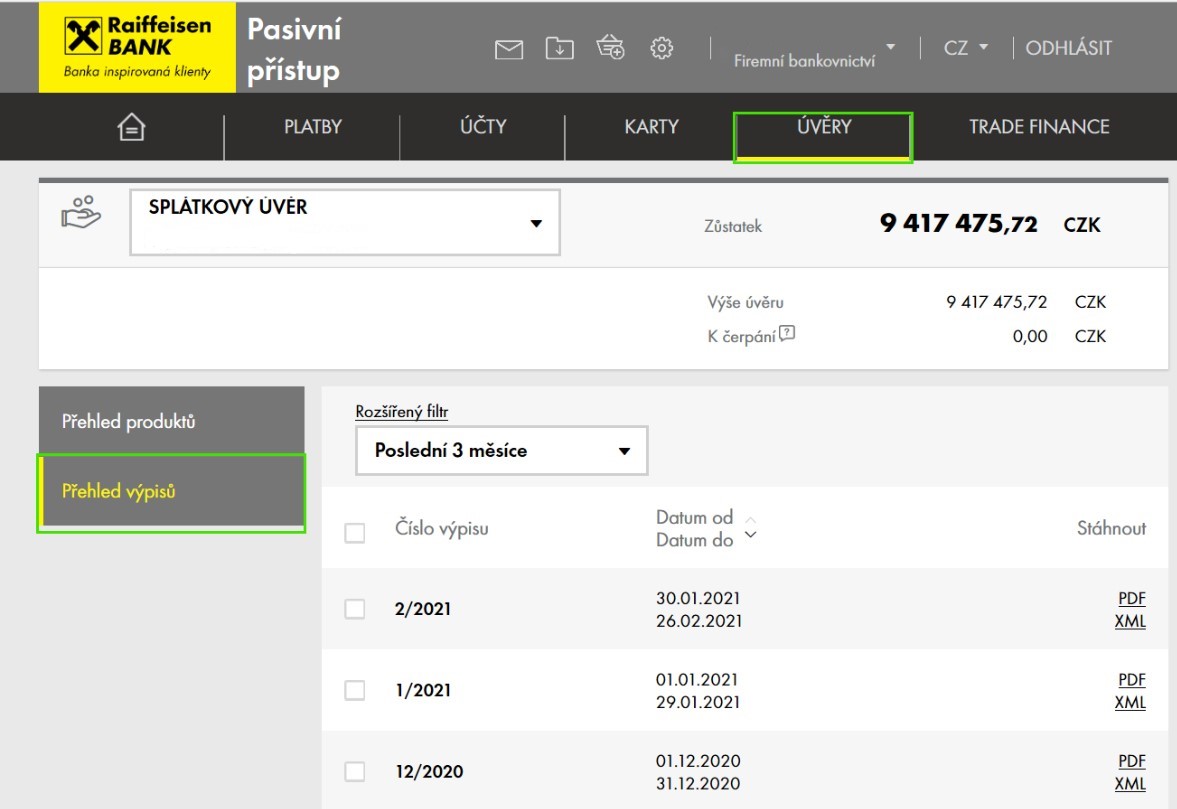1177x809 pixels.
Task: Expand the Splátkový úvěr product dropdown
Action: [x=345, y=222]
